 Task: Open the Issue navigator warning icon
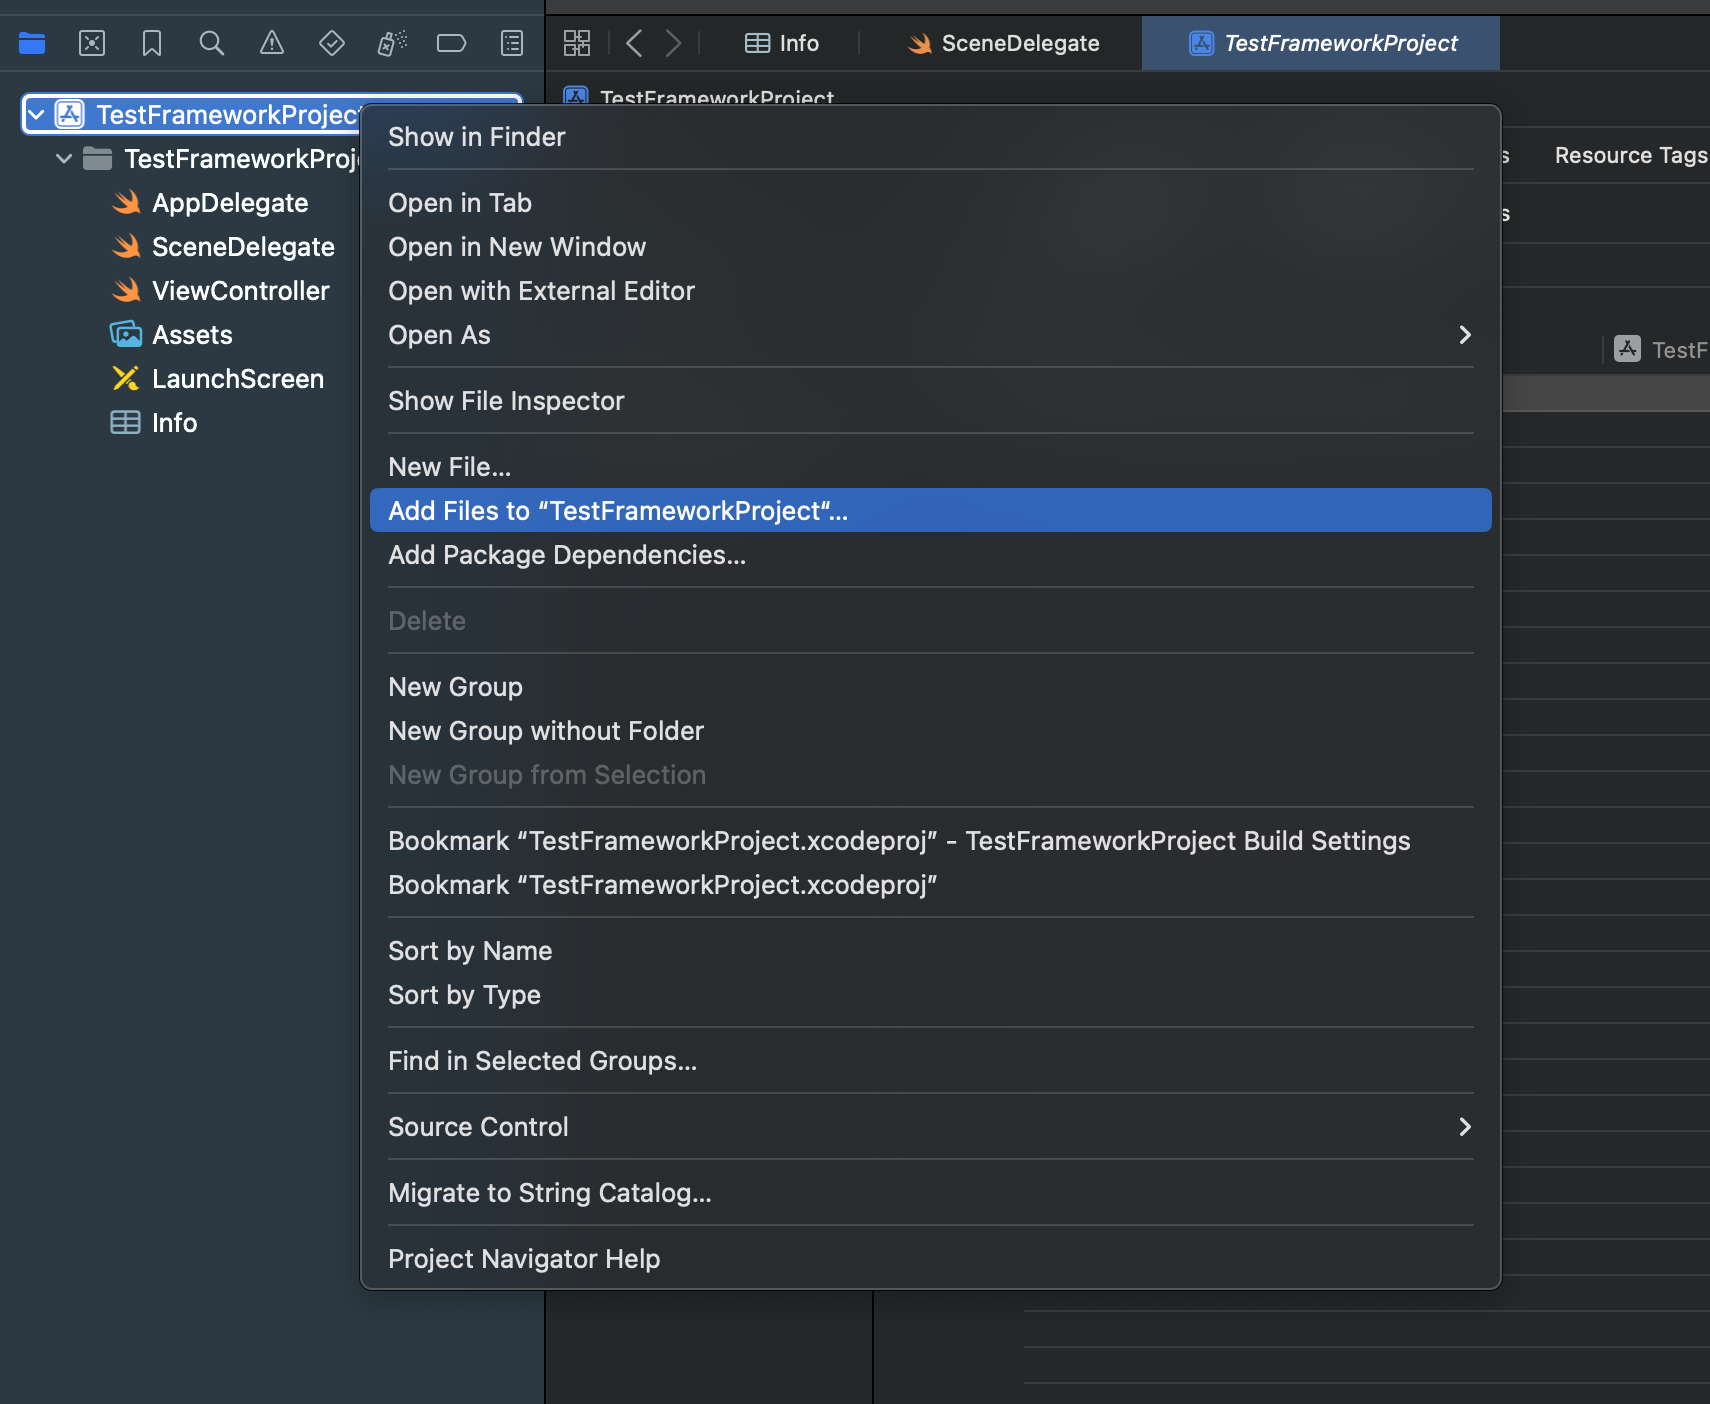click(272, 43)
